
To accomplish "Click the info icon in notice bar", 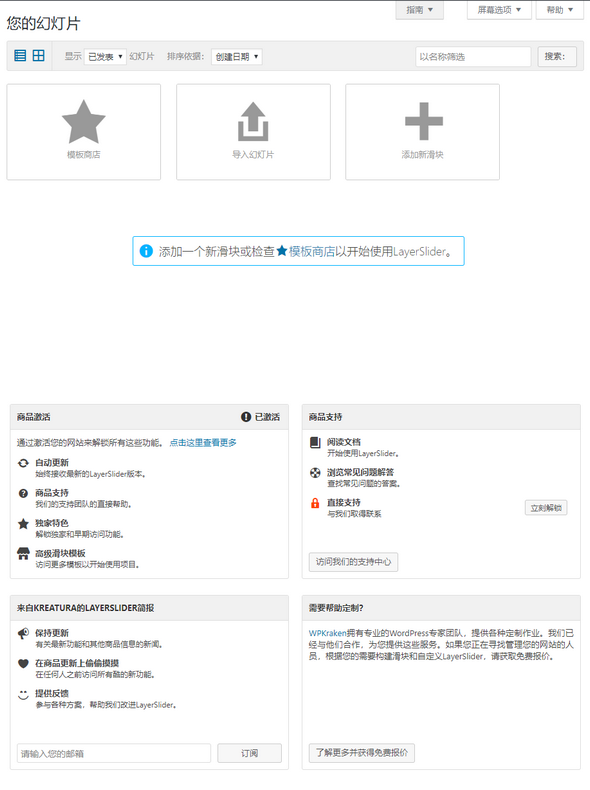I will [146, 250].
